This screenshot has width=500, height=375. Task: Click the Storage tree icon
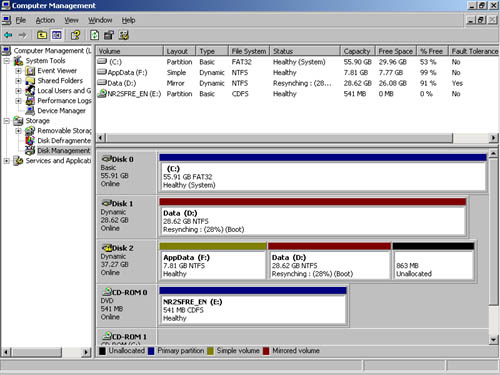(x=18, y=121)
